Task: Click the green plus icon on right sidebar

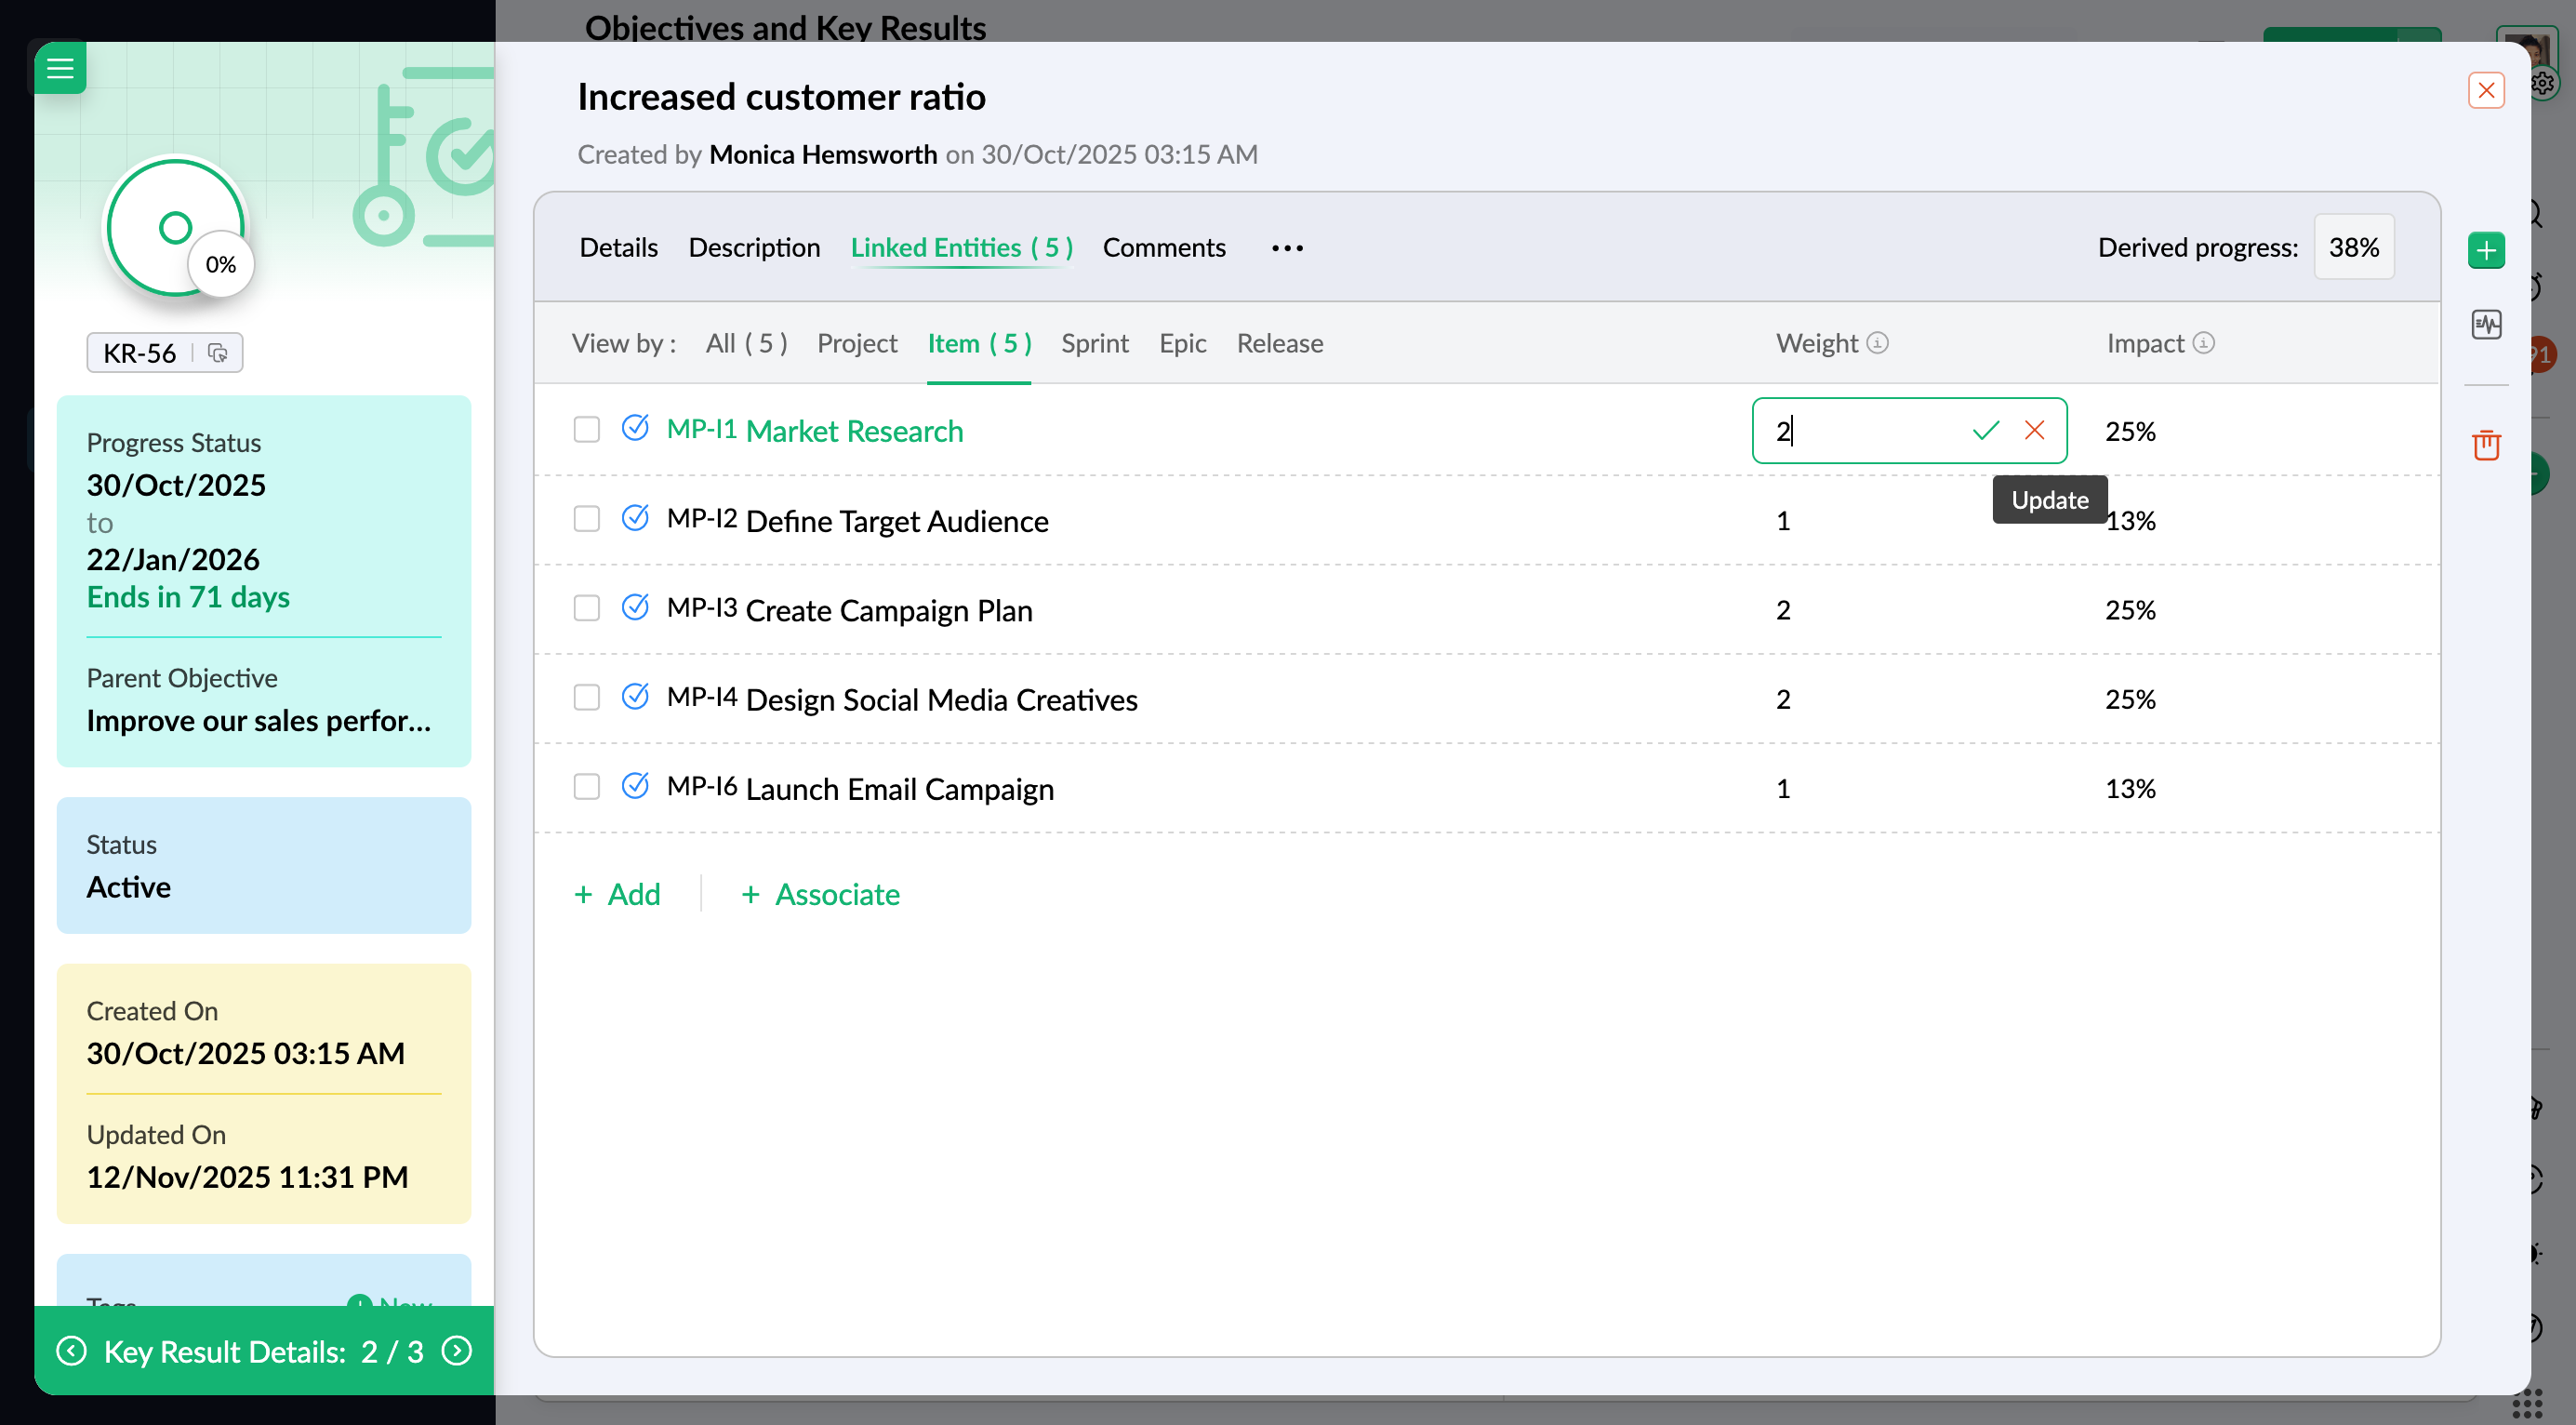Action: (x=2485, y=250)
